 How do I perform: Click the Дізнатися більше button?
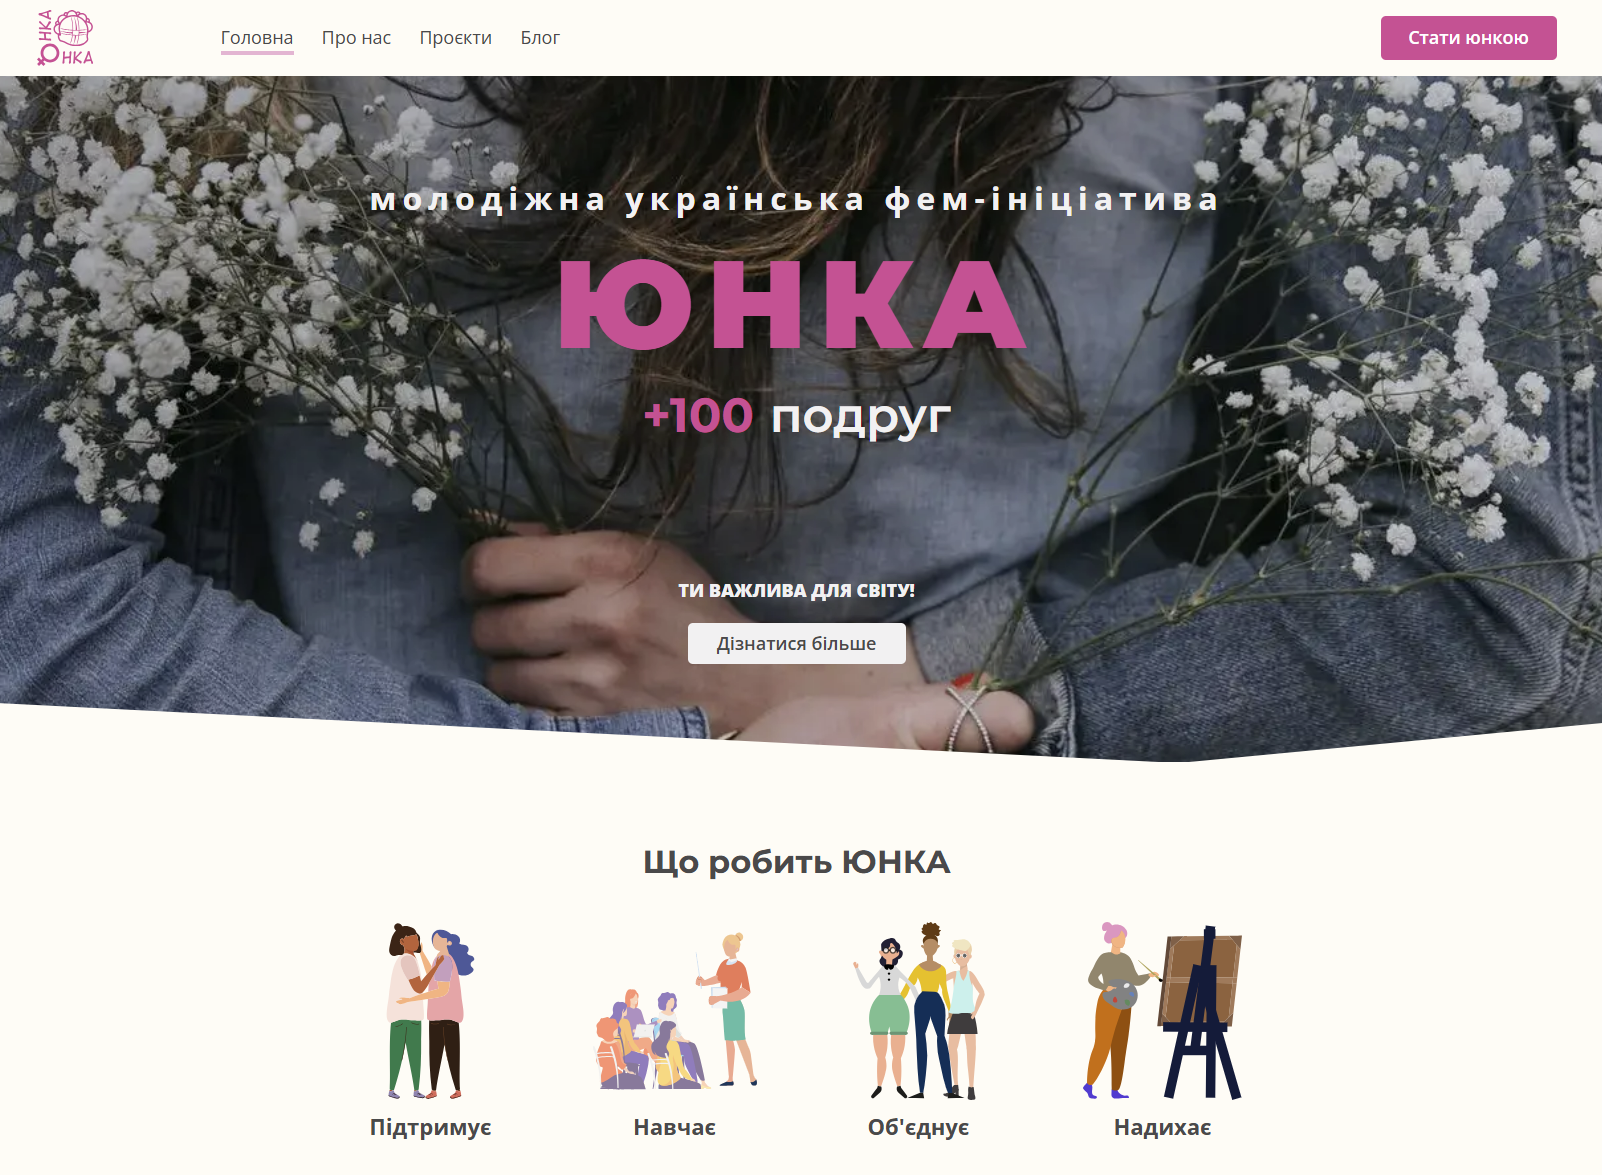tap(797, 644)
